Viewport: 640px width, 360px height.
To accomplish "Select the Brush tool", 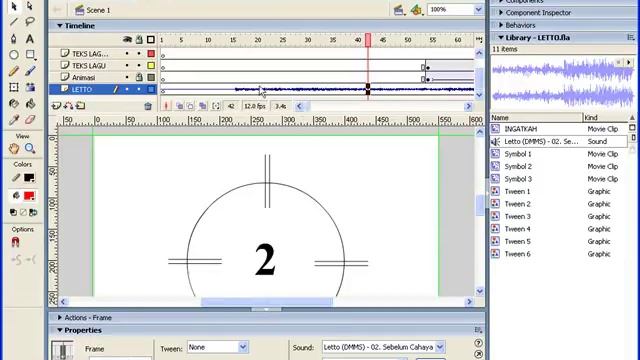I will (x=30, y=71).
